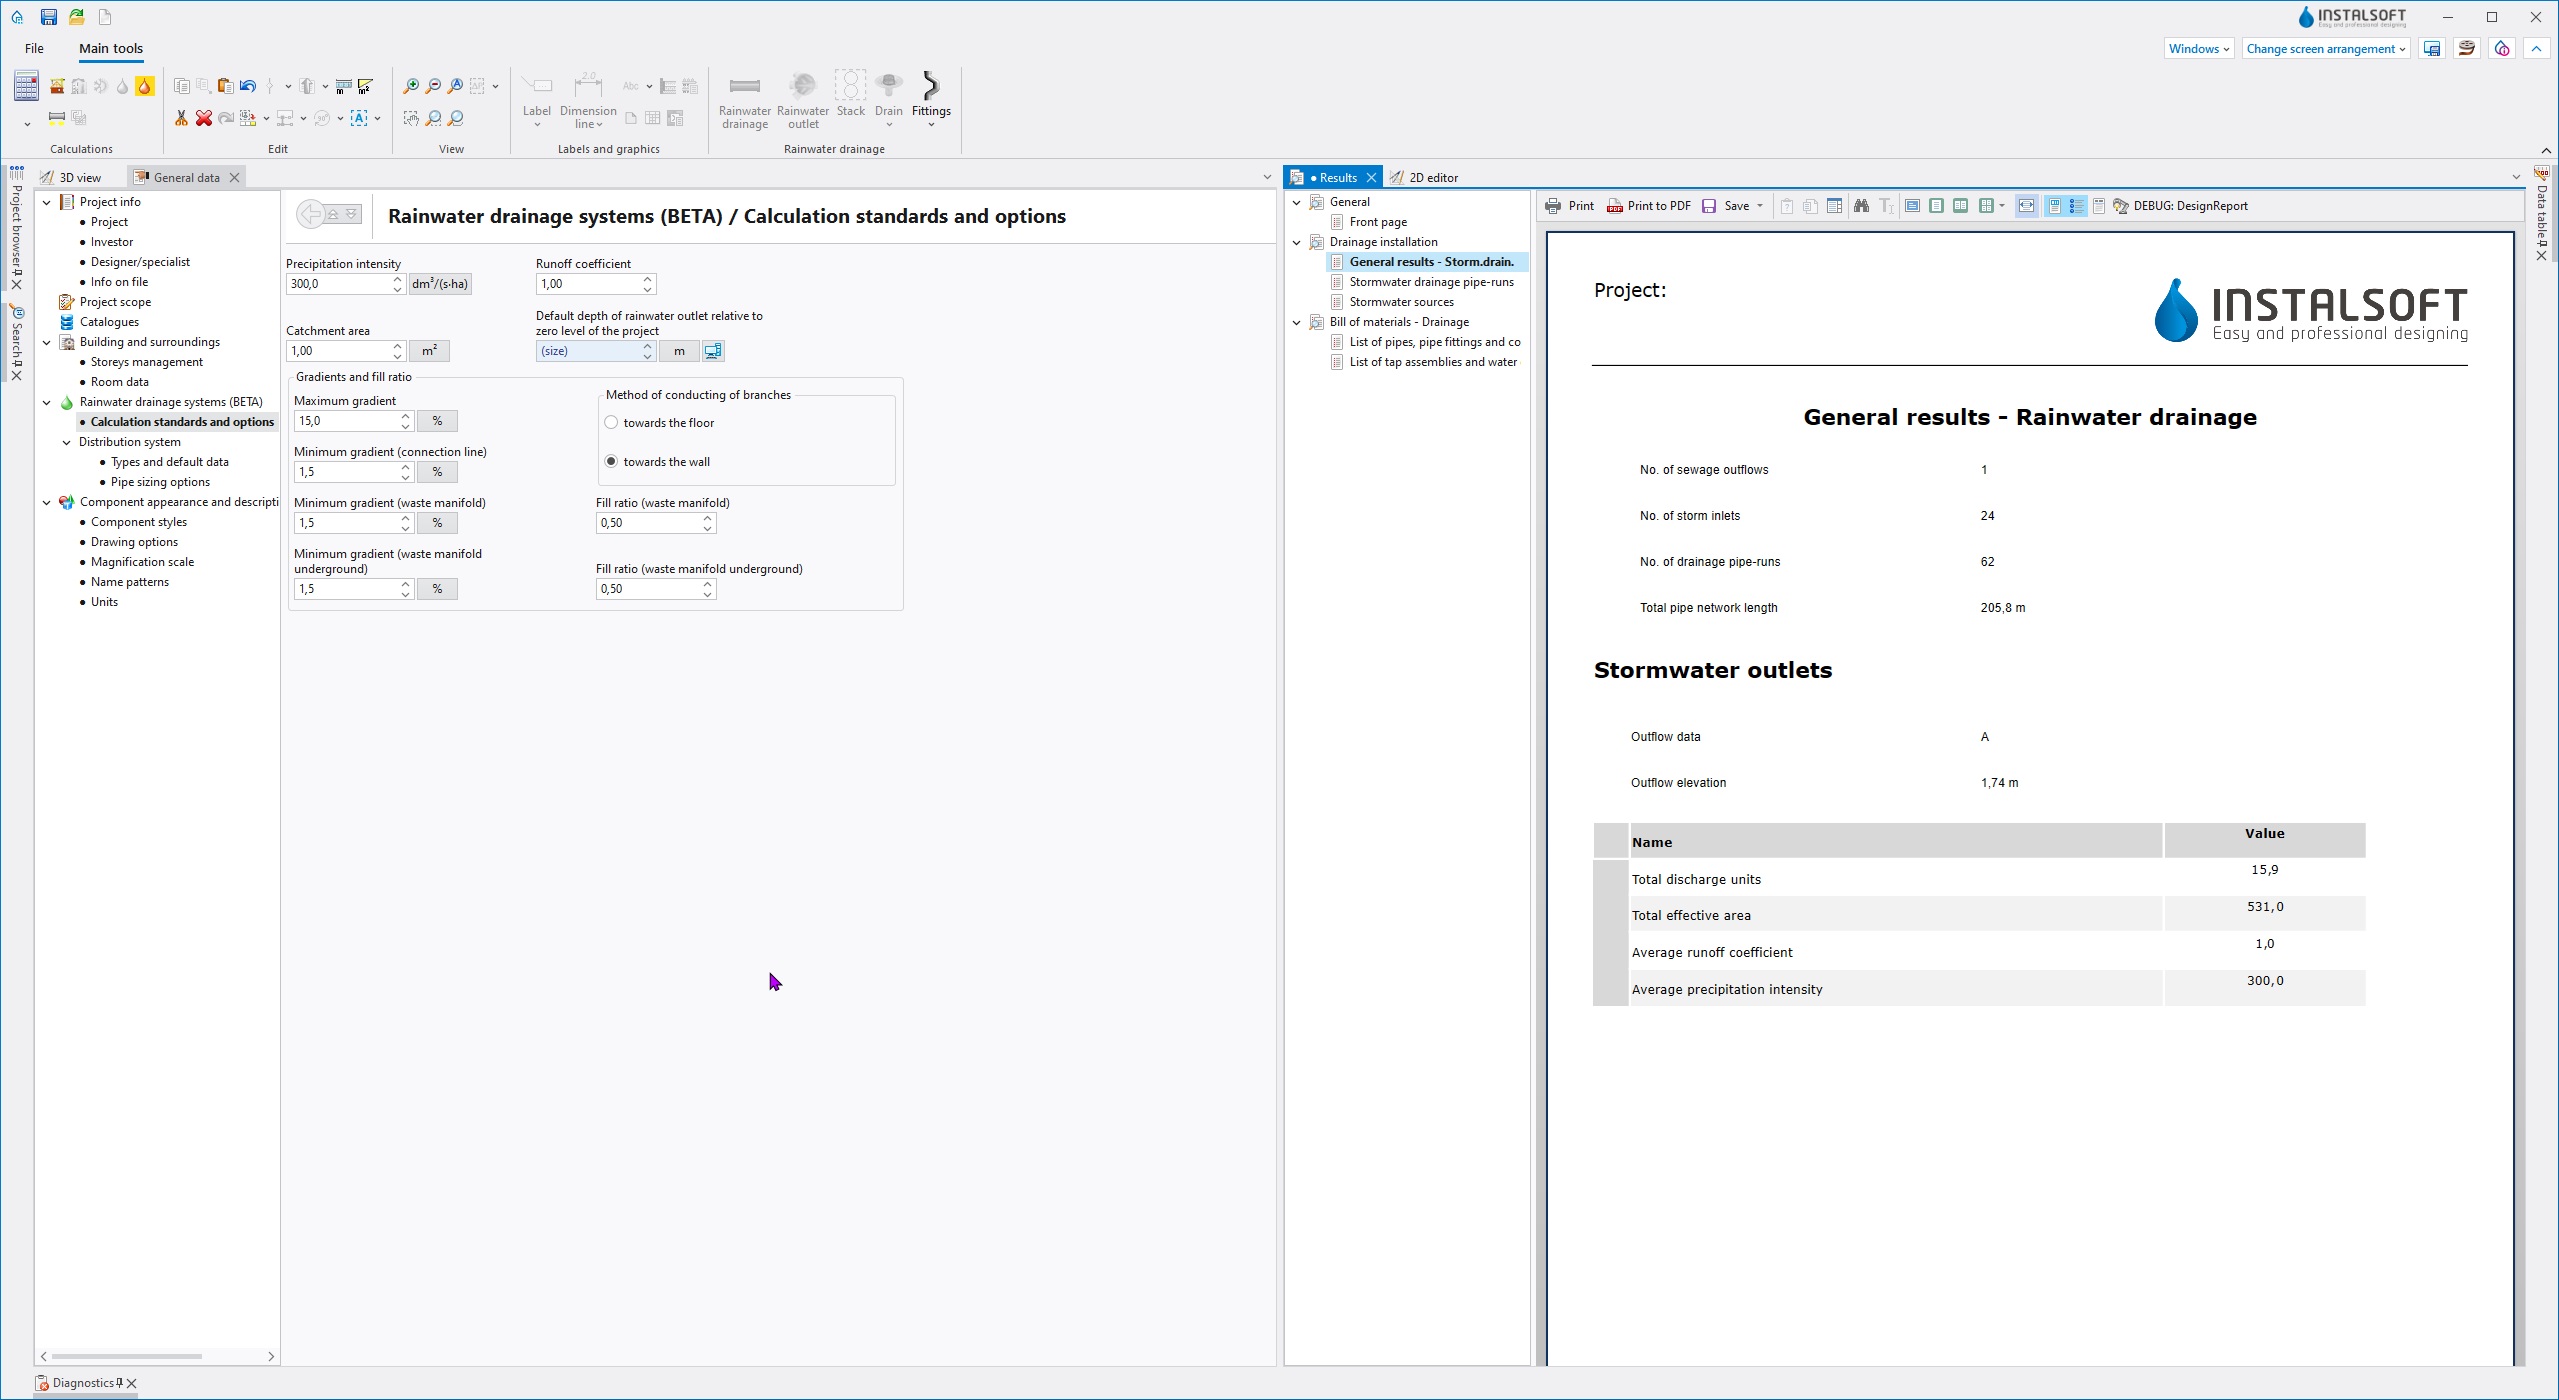Switch to the 2D editor tab
The height and width of the screenshot is (1400, 2559).
click(x=1432, y=178)
